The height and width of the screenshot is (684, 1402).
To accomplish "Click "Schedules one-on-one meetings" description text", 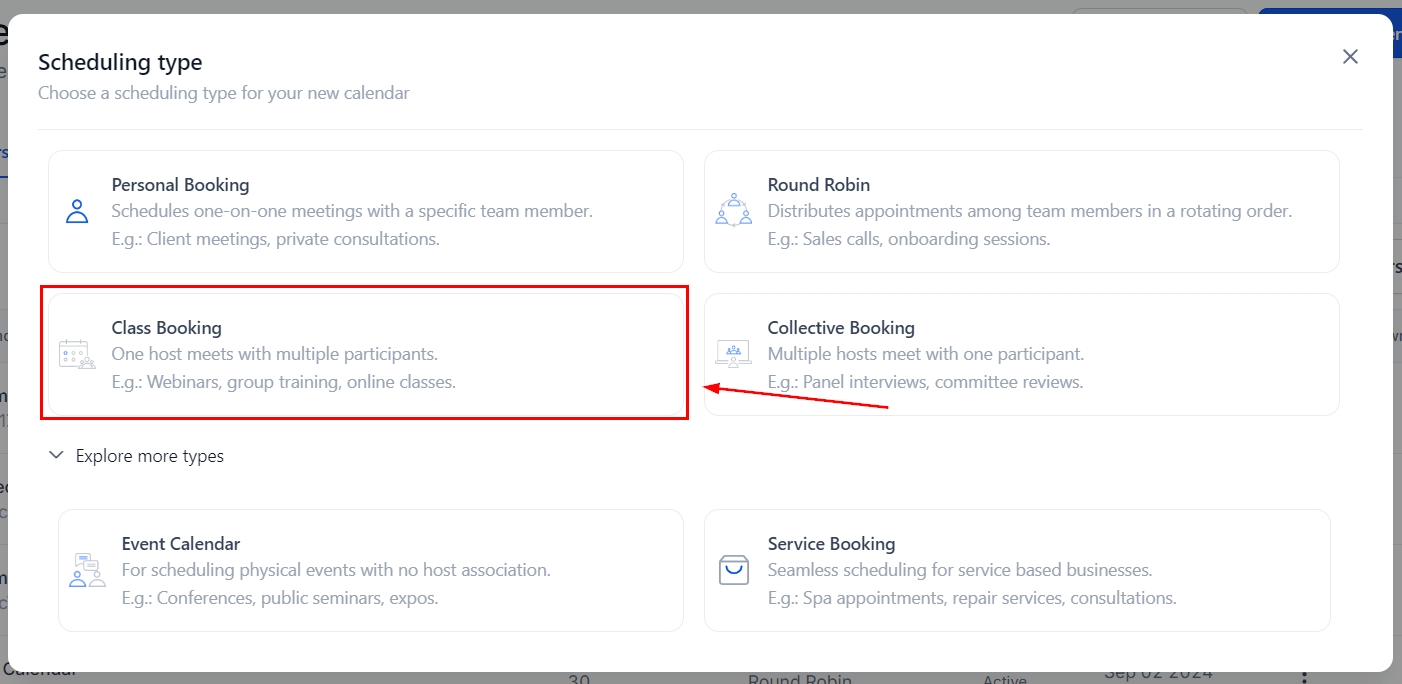I will click(x=352, y=211).
